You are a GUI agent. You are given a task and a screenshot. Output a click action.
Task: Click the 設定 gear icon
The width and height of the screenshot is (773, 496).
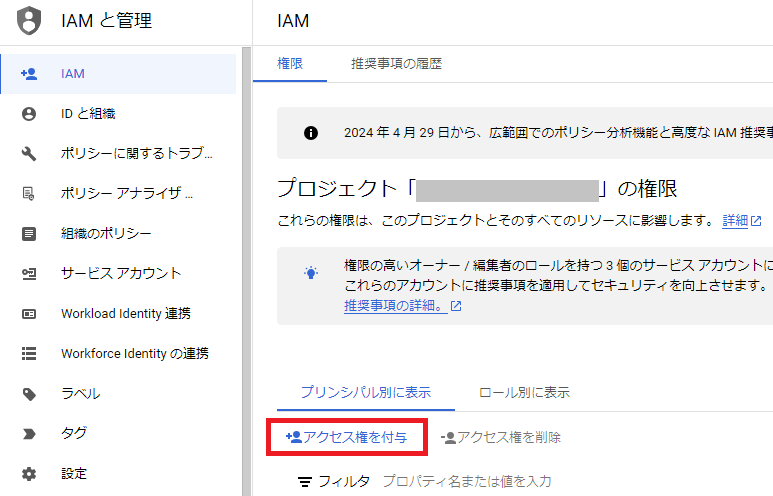[29, 474]
